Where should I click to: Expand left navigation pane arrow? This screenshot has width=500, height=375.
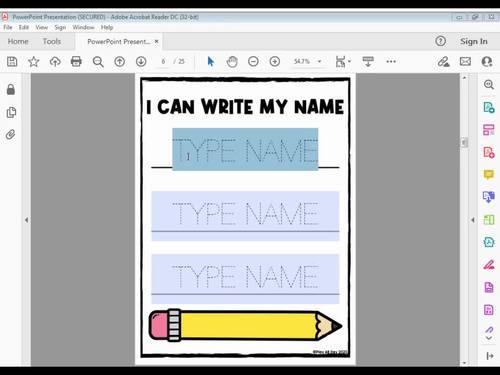coord(26,220)
